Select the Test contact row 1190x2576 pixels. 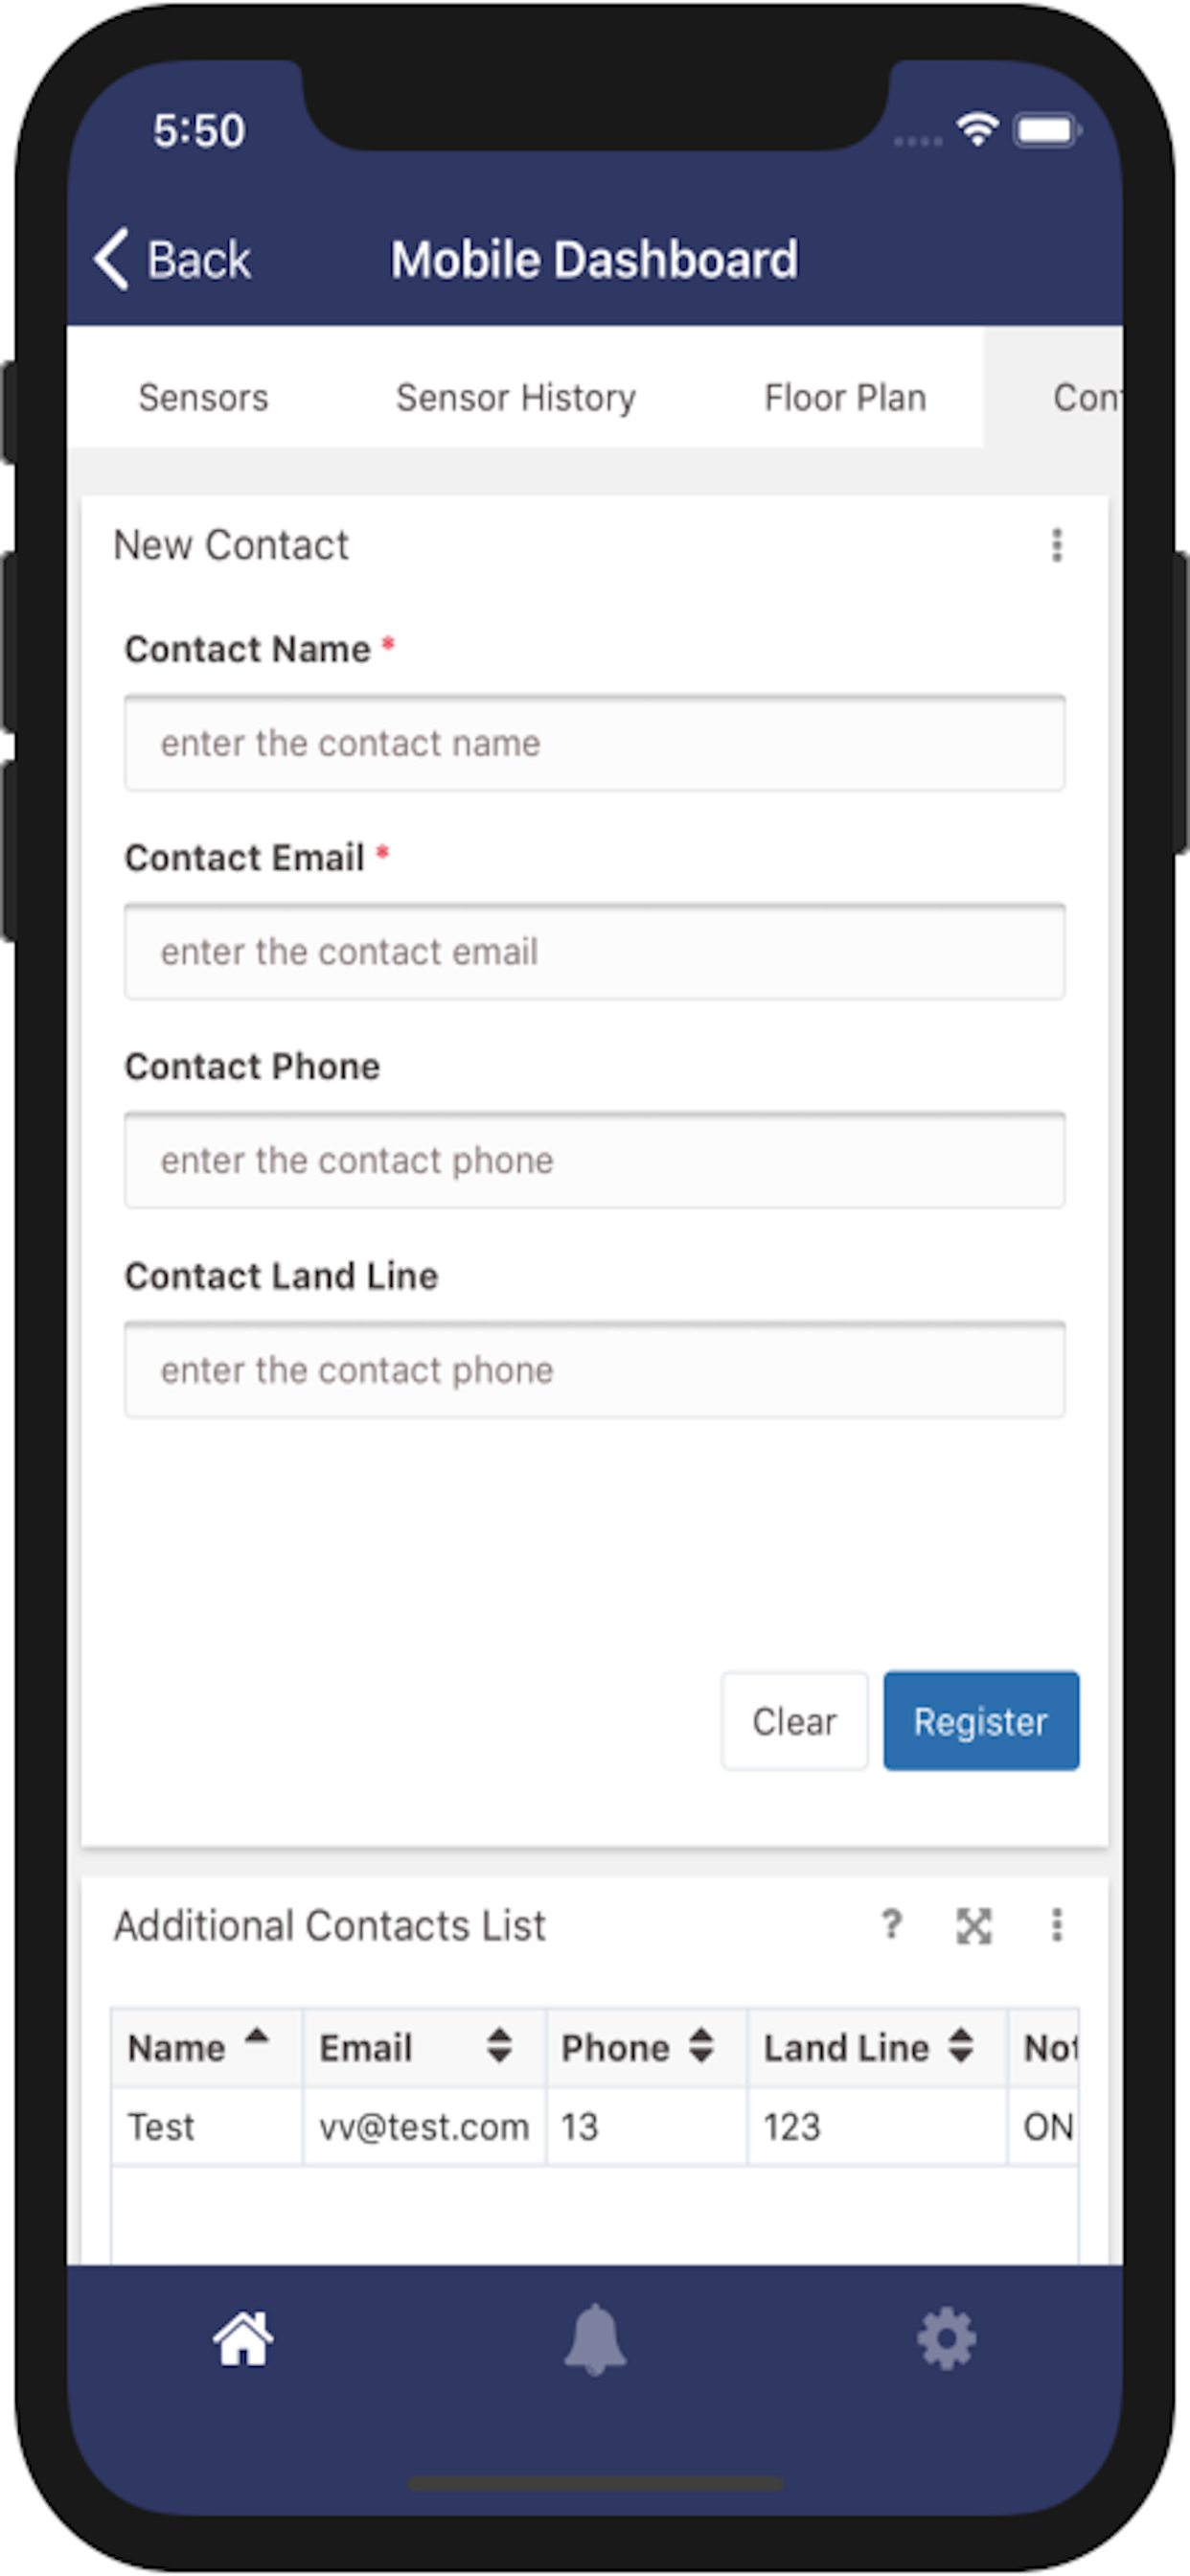[x=420, y=2127]
